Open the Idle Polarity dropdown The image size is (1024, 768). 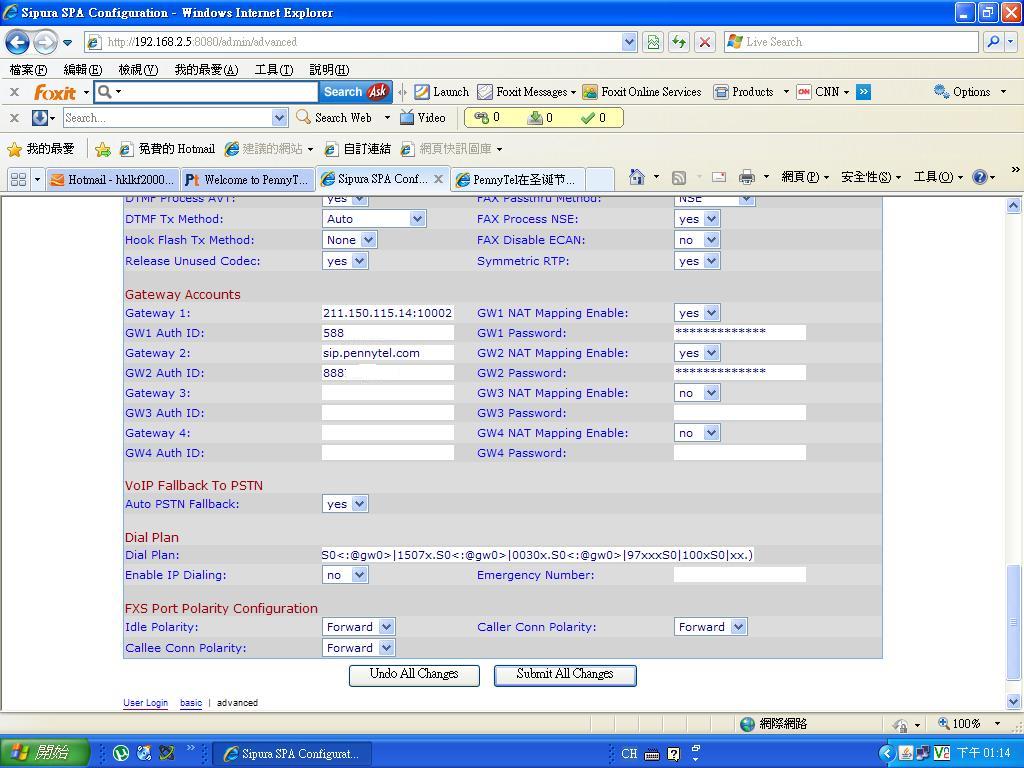click(x=358, y=627)
